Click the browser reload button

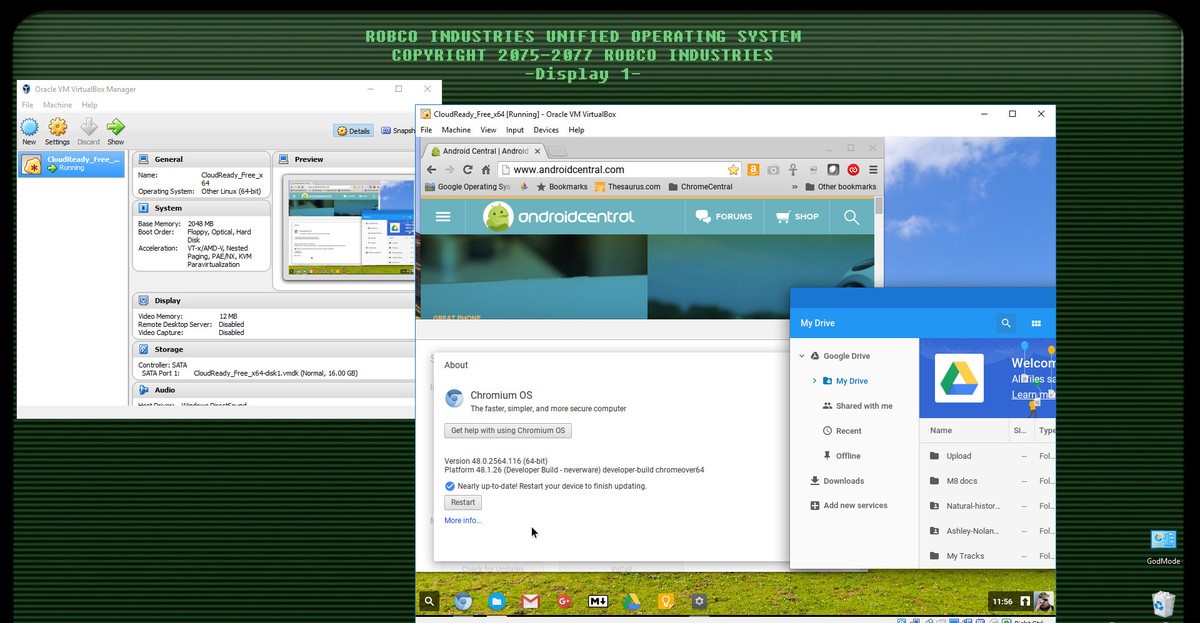point(467,170)
